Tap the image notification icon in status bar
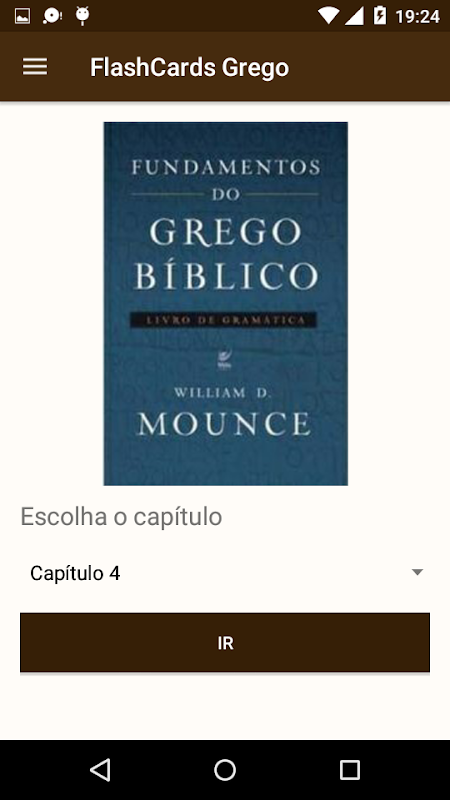 22,16
